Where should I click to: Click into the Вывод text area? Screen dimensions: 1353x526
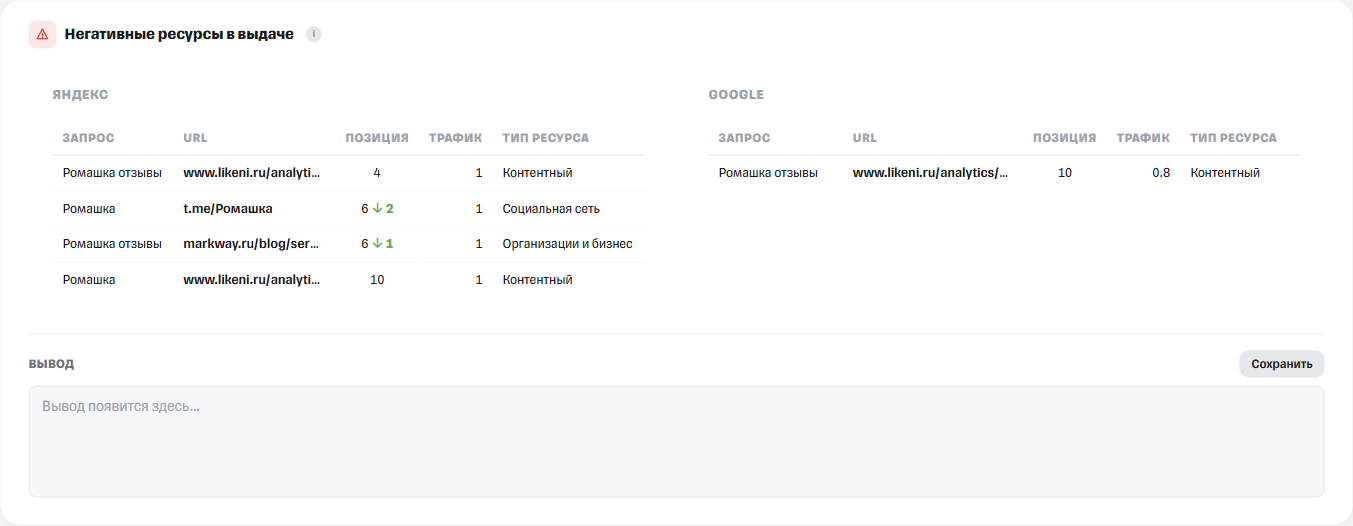click(676, 442)
